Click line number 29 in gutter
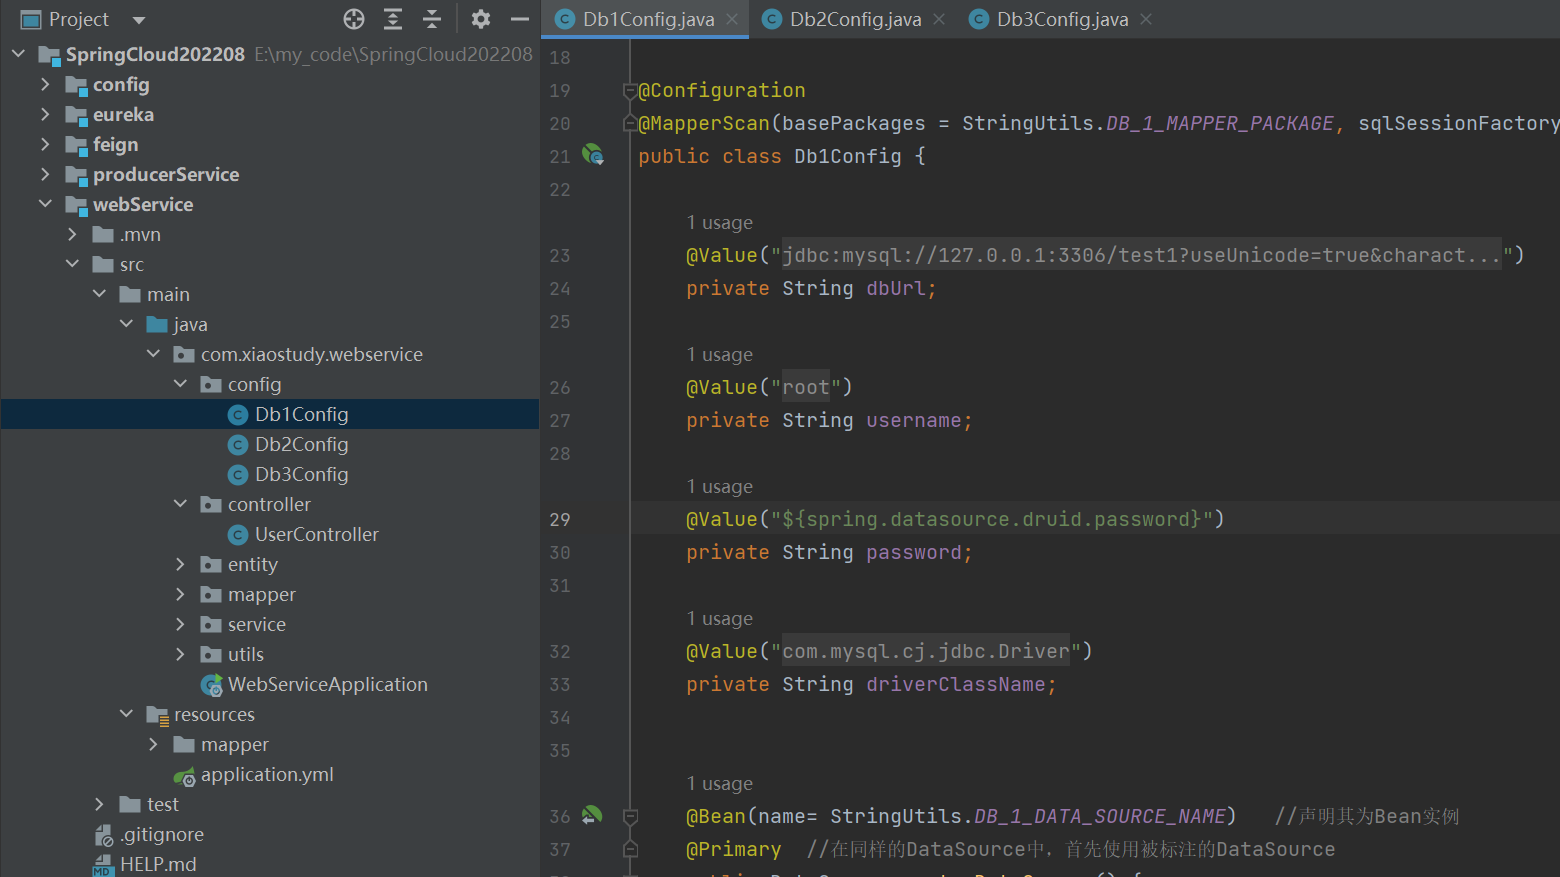This screenshot has height=877, width=1560. pos(560,519)
